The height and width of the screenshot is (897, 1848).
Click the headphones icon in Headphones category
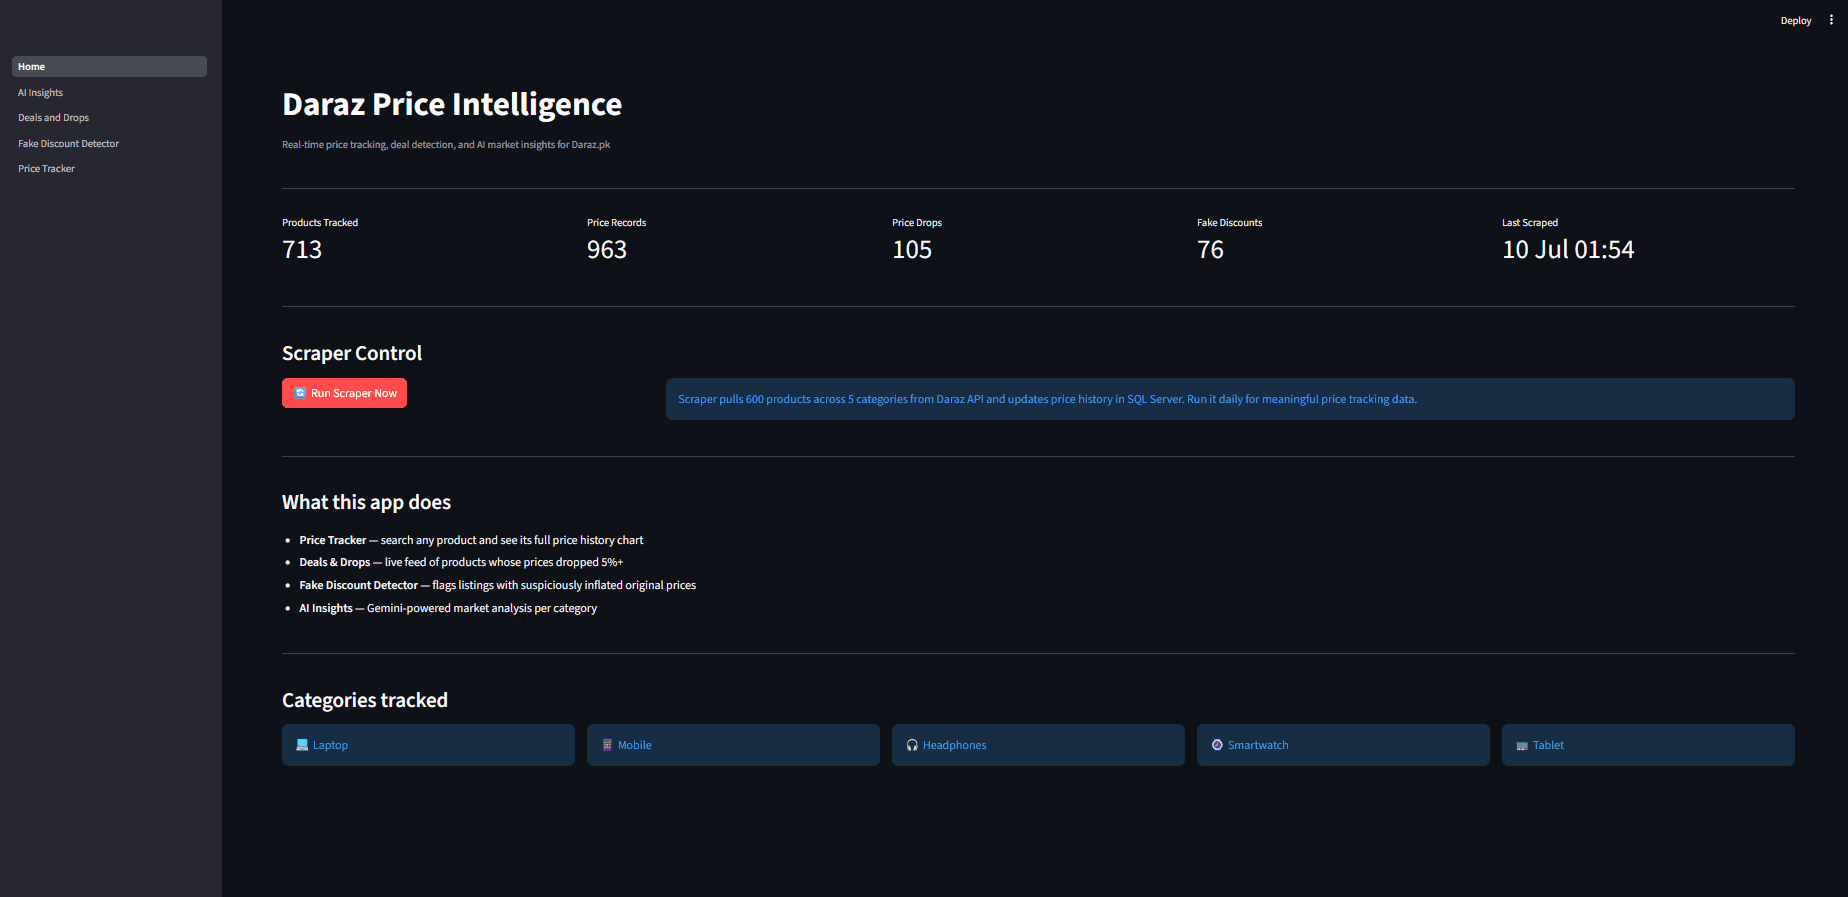pos(912,745)
